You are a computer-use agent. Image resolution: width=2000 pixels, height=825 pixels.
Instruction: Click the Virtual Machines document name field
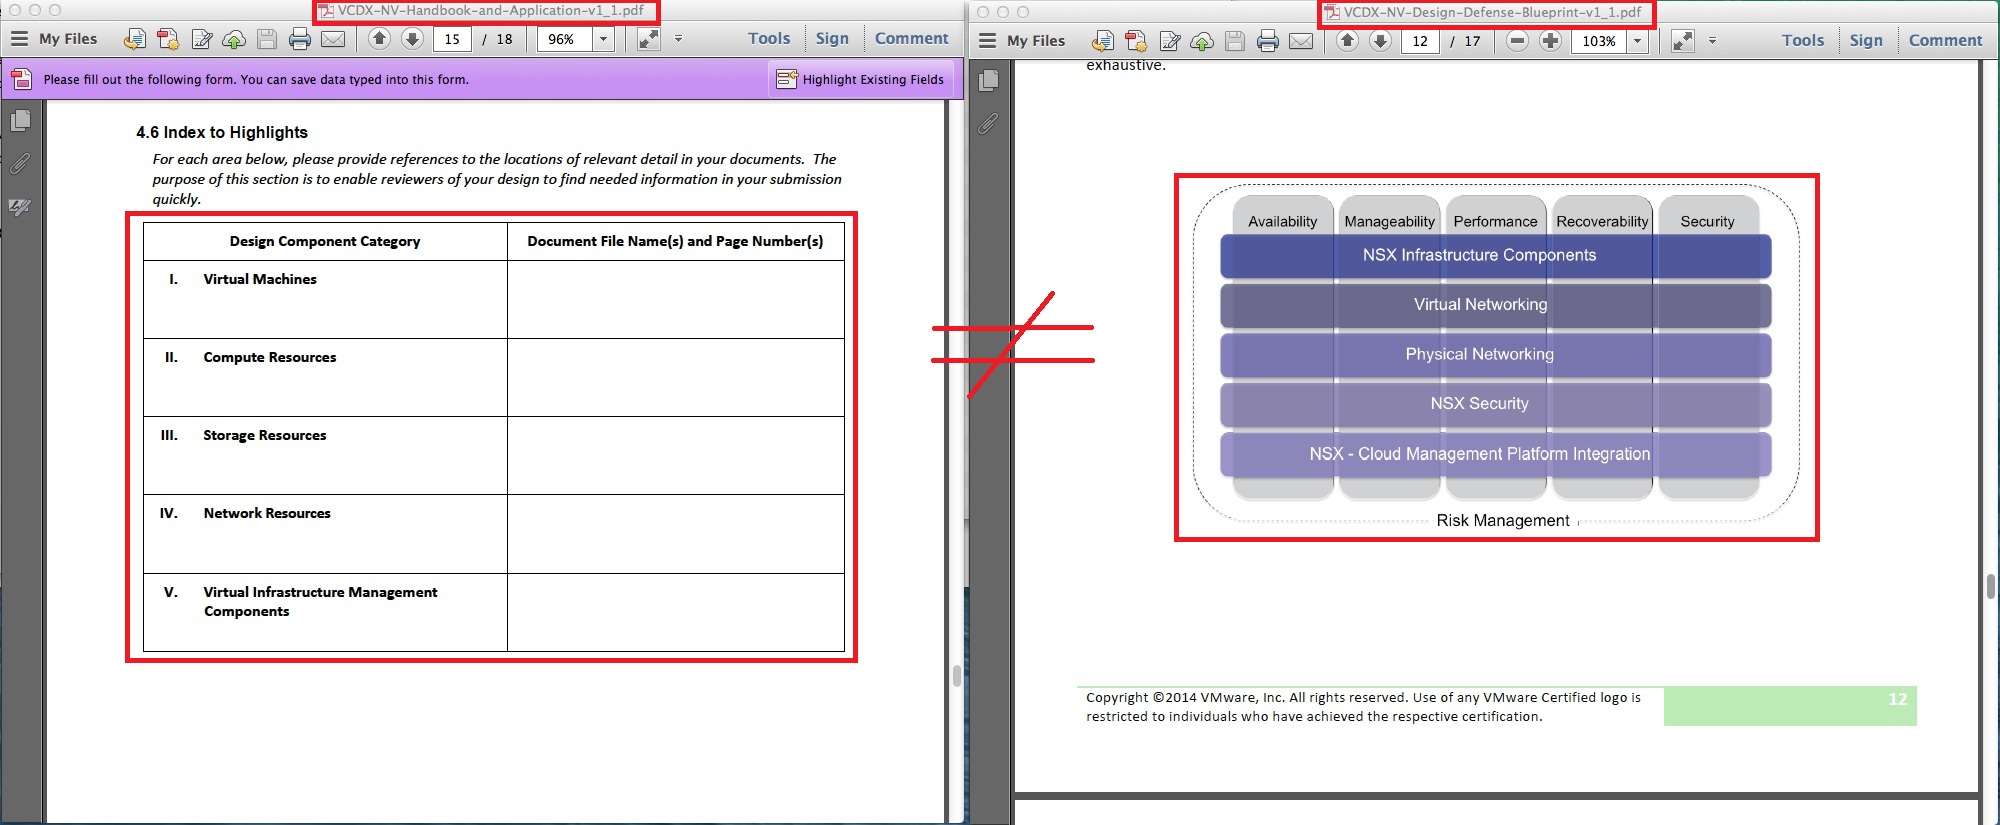coord(675,299)
